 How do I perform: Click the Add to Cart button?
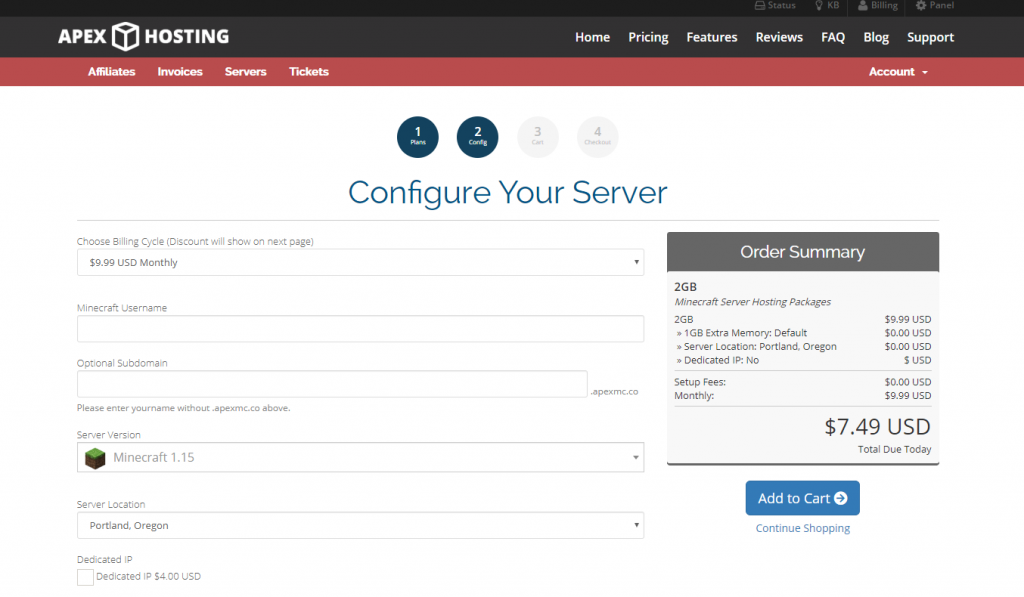[803, 498]
